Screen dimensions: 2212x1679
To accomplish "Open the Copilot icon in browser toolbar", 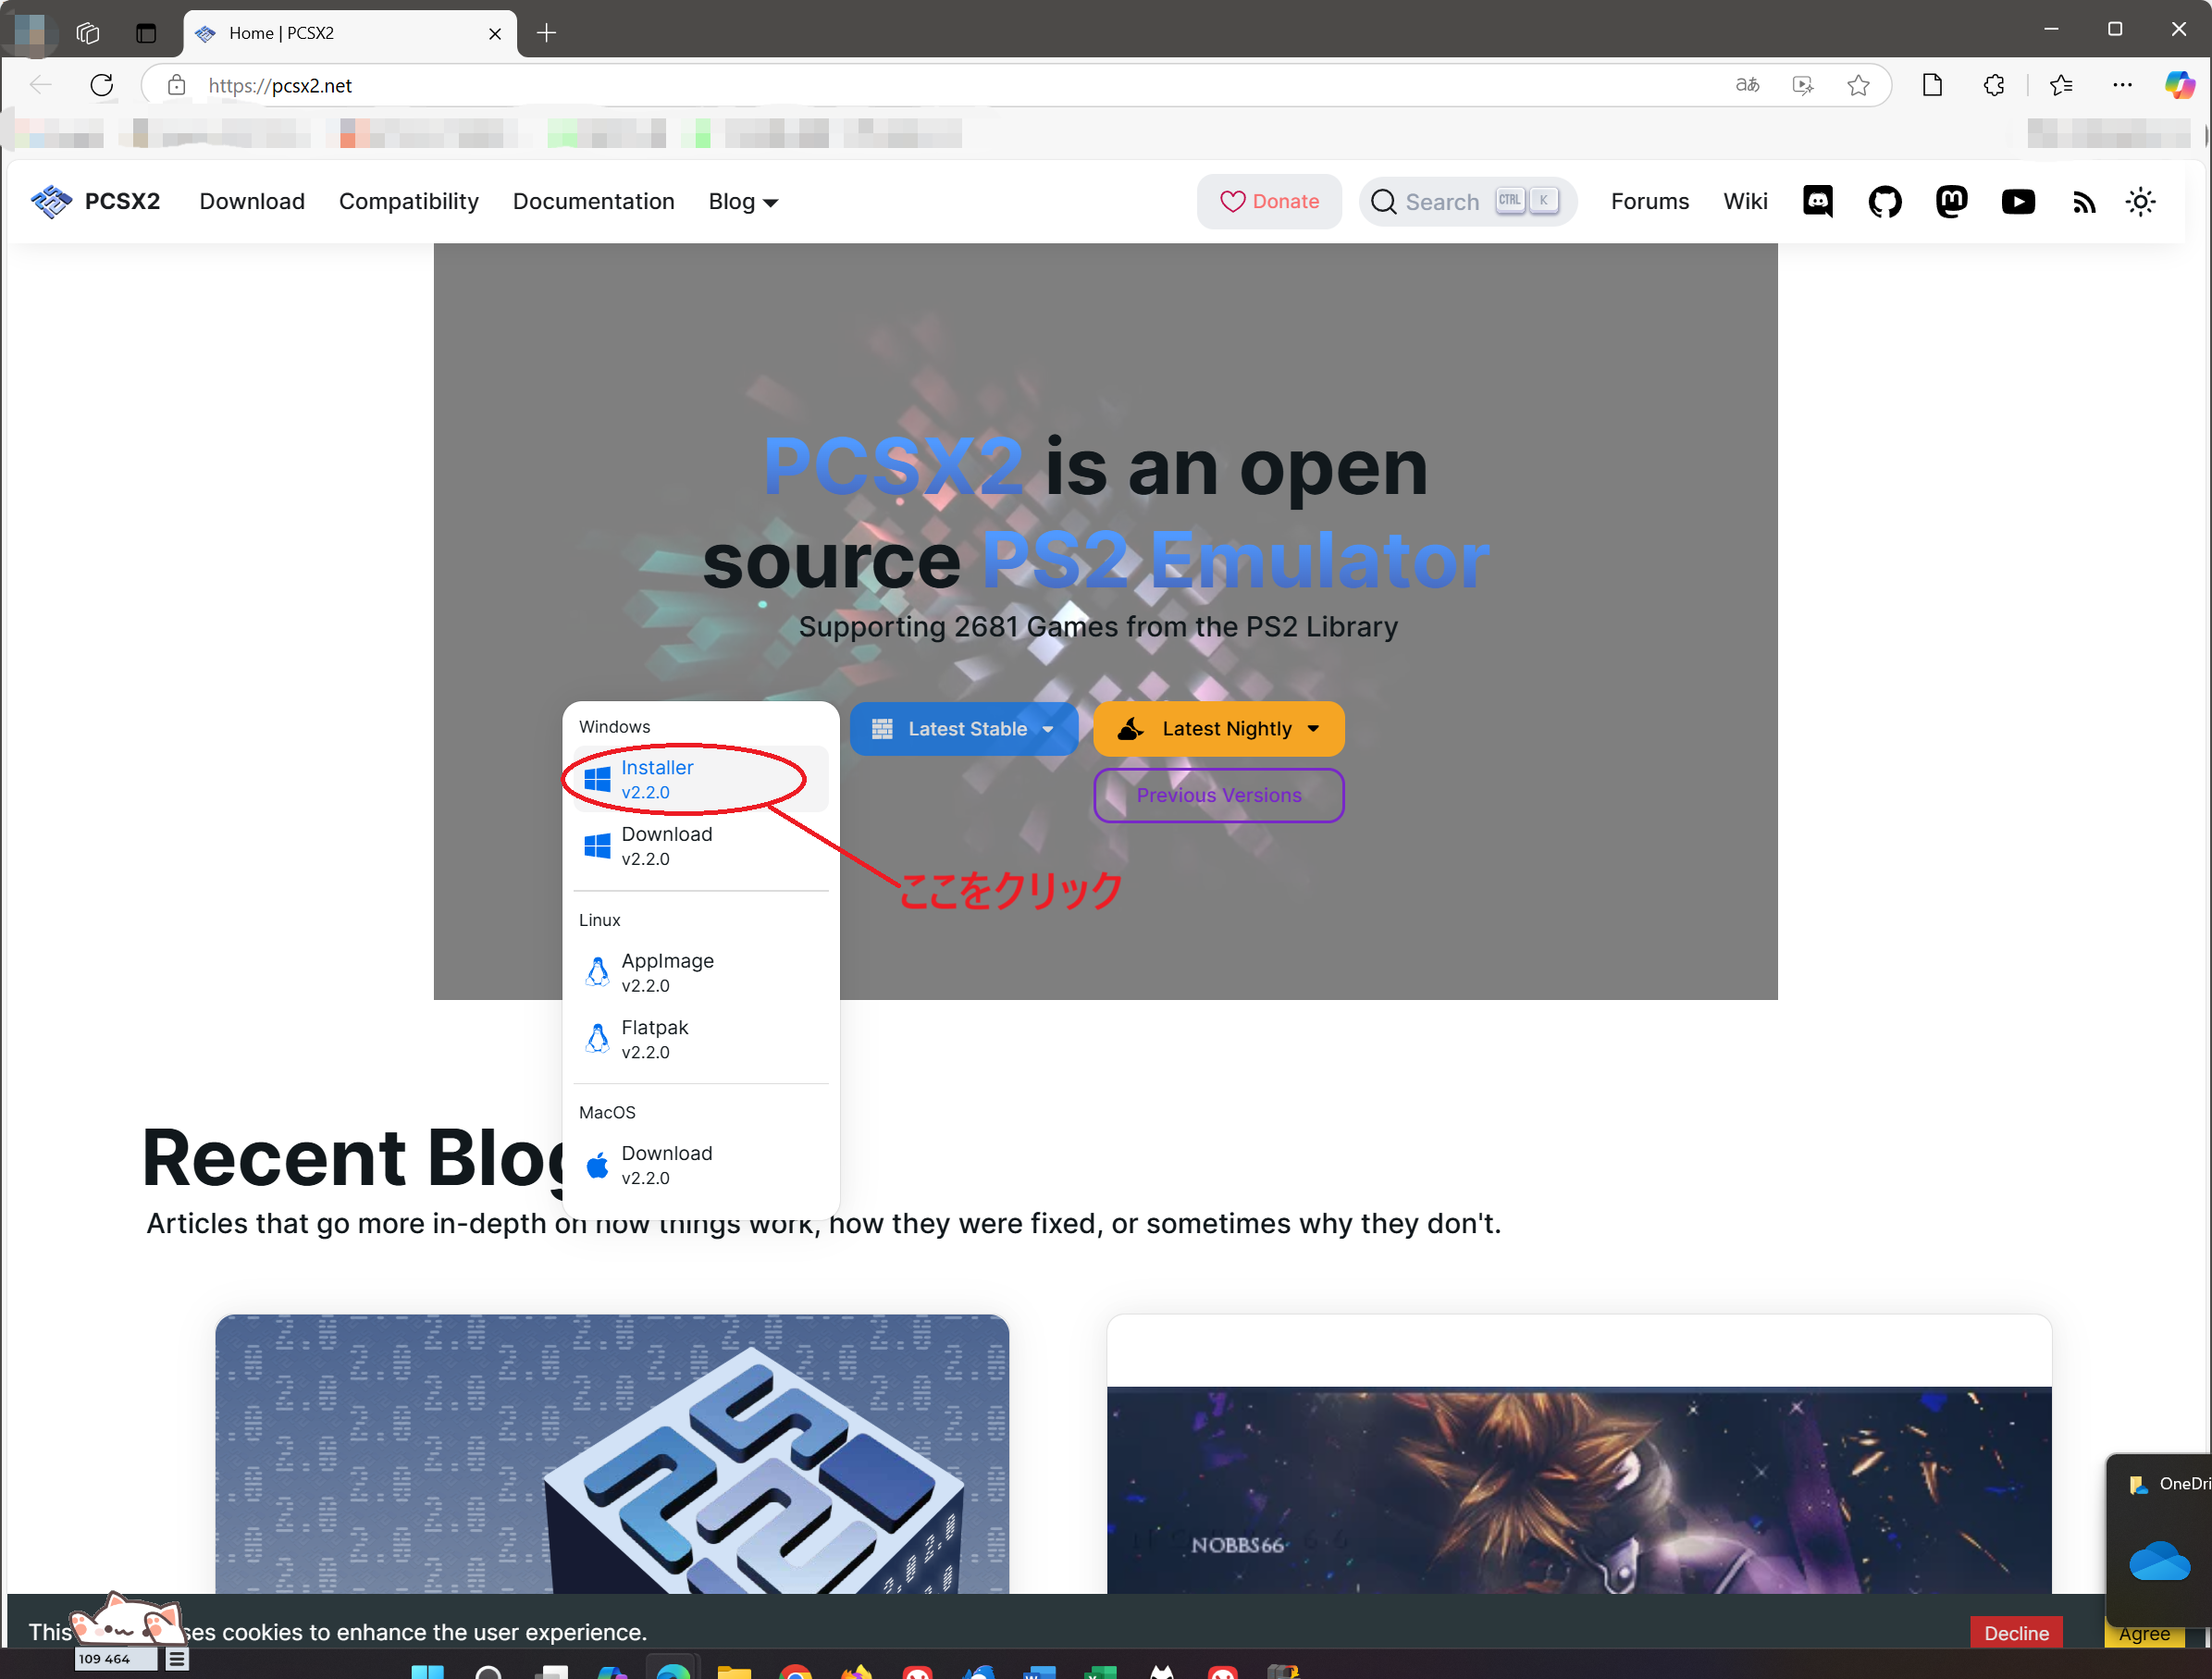I will click(2178, 86).
